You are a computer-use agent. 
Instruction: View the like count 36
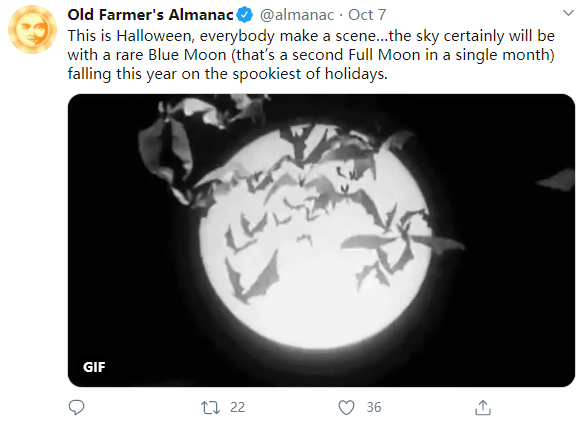(x=374, y=407)
